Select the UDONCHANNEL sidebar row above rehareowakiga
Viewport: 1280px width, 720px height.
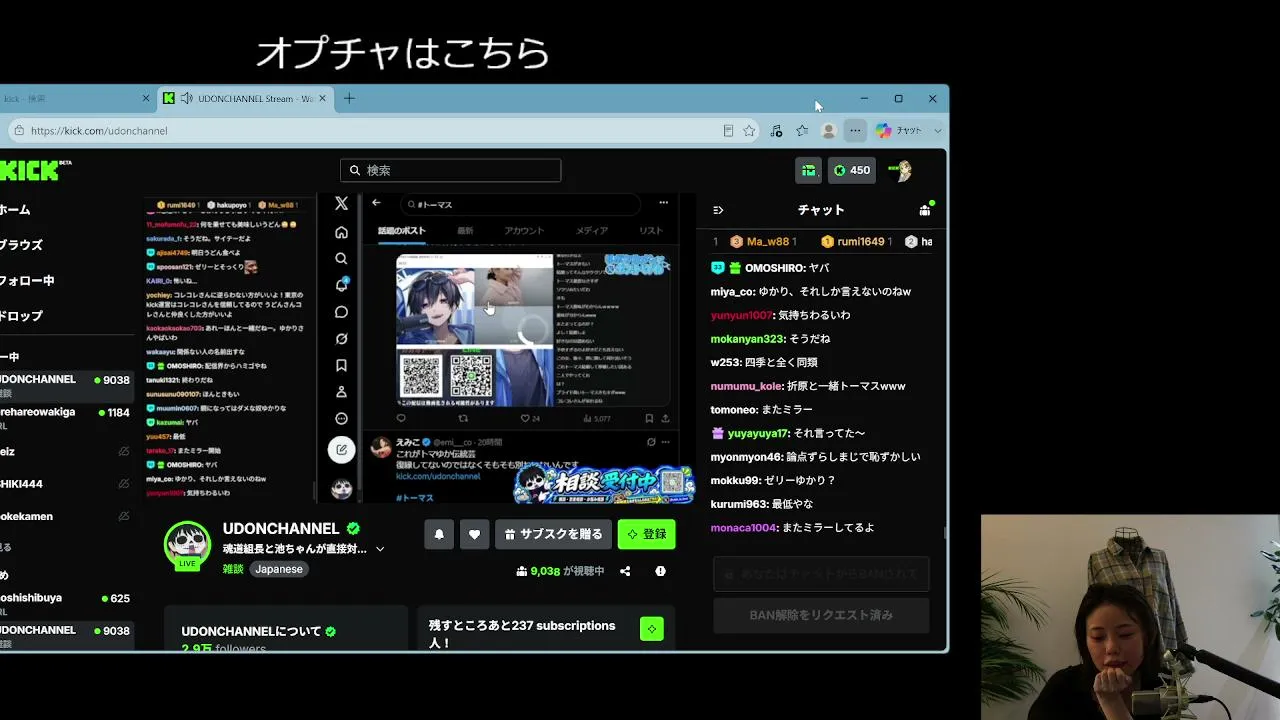tap(66, 384)
